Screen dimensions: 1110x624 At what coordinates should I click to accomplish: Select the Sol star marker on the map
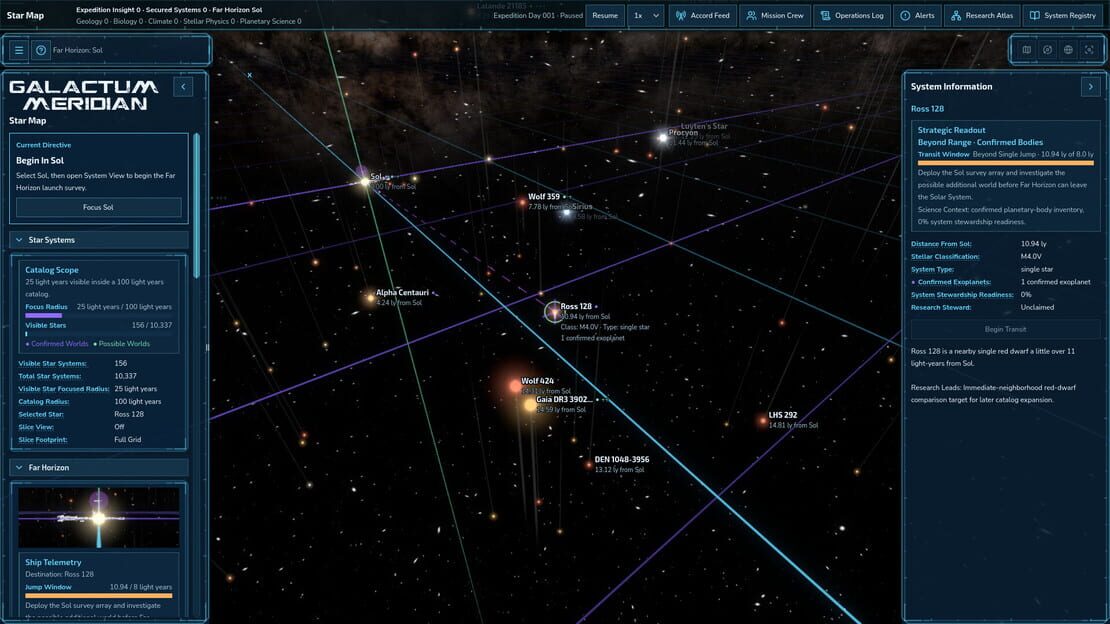(x=365, y=182)
